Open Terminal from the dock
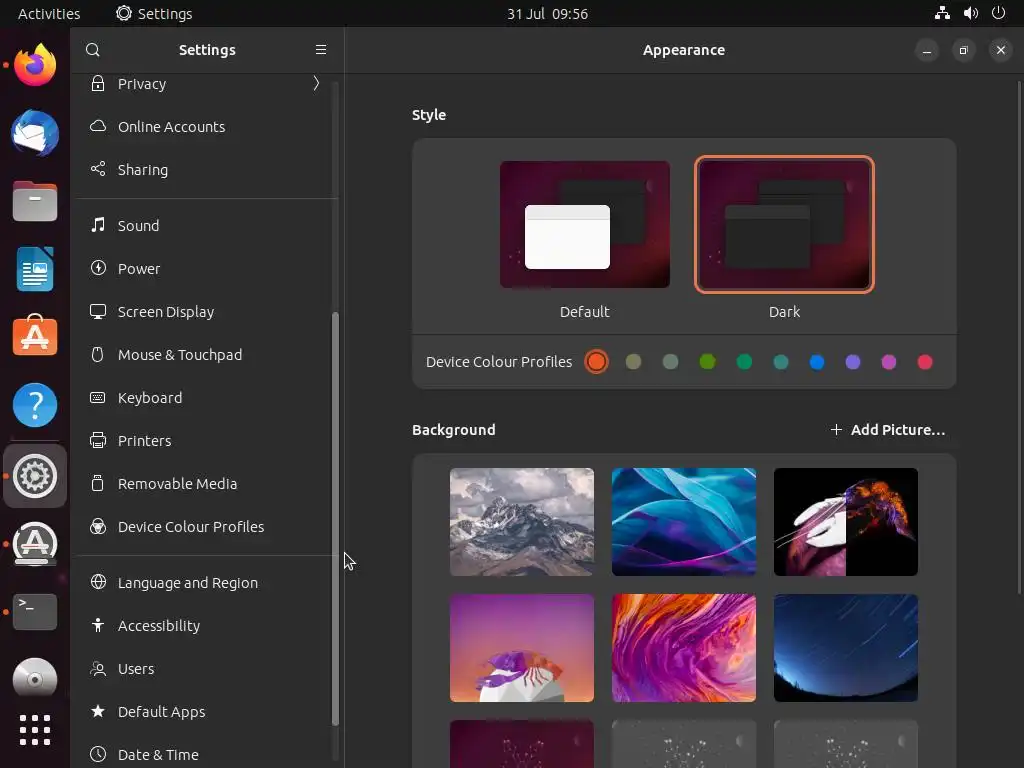The height and width of the screenshot is (768, 1024). tap(35, 612)
